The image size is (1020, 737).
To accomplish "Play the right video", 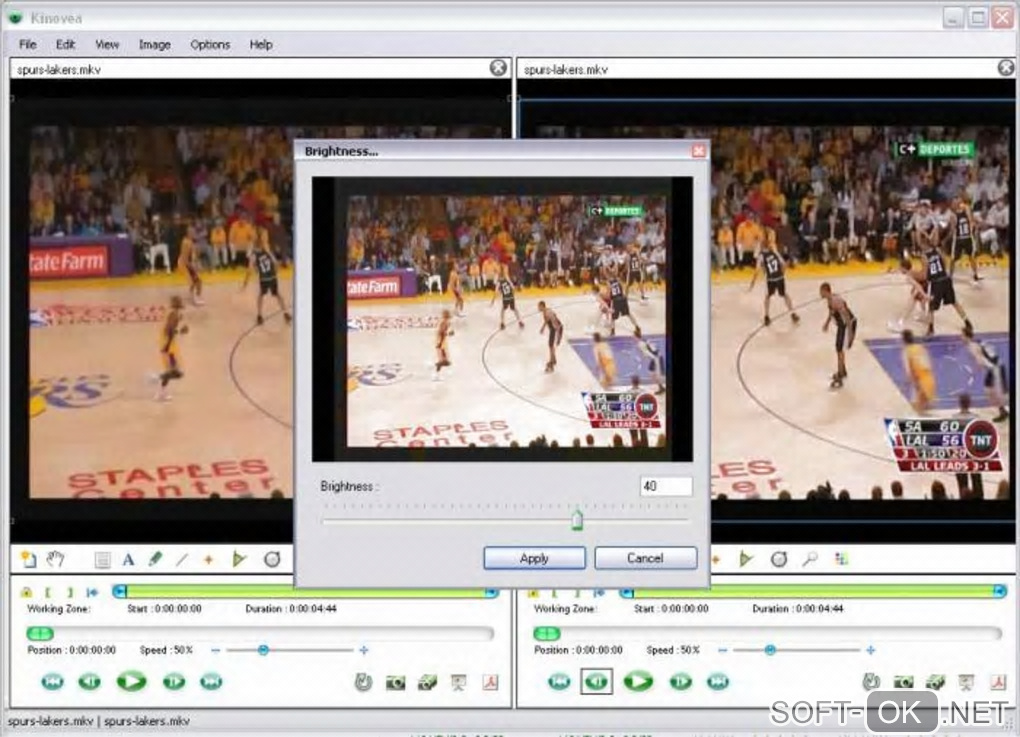I will pos(638,682).
